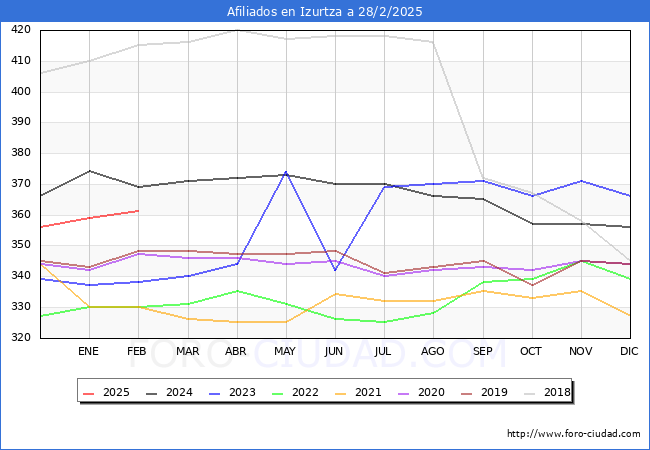The image size is (650, 450).
Task: Click the 340 y-axis value
Action: pos(21,276)
